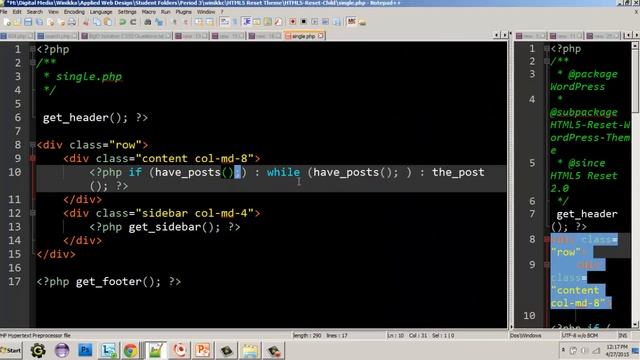Print the document using the Print icon
This screenshot has width=640, height=360.
(x=72, y=22)
